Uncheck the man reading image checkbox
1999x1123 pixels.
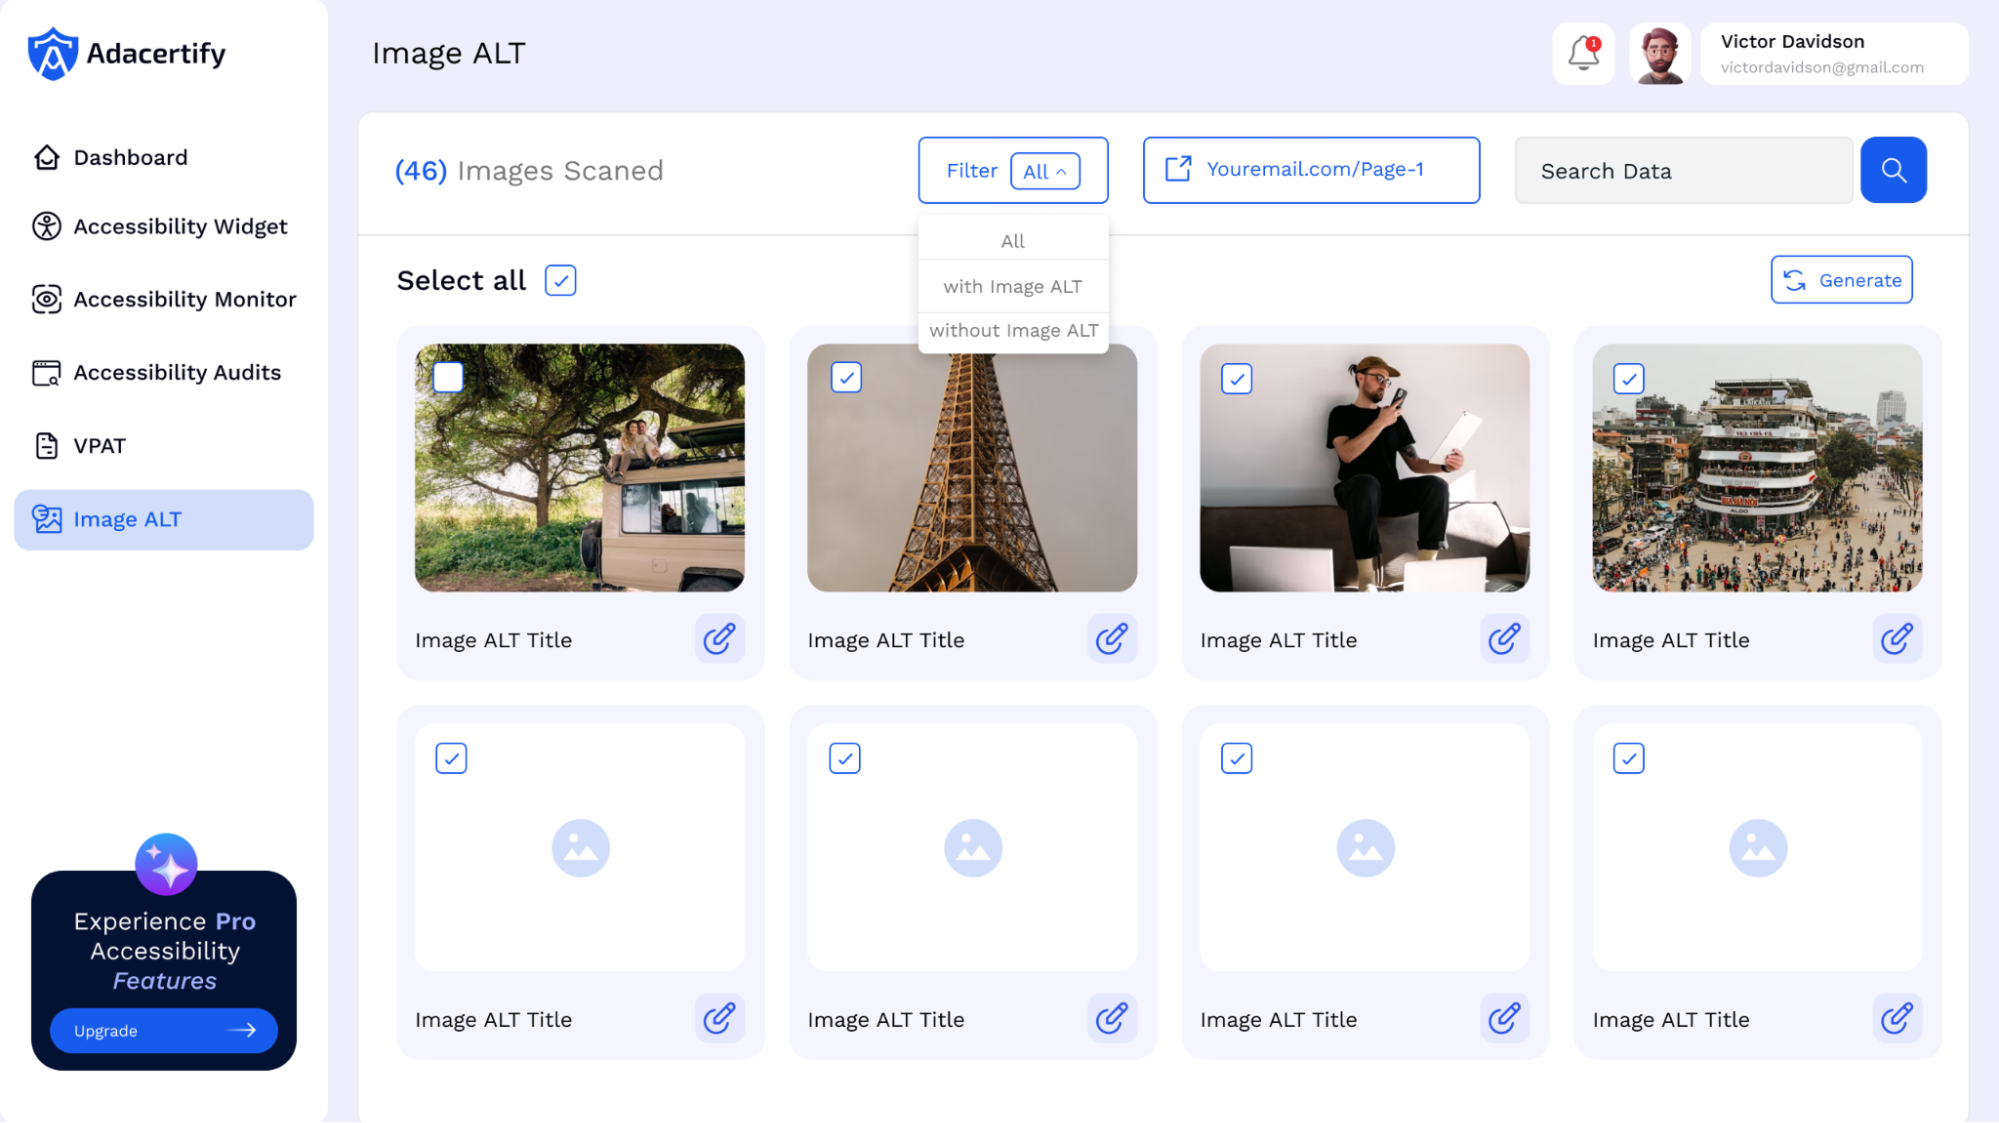(x=1237, y=379)
